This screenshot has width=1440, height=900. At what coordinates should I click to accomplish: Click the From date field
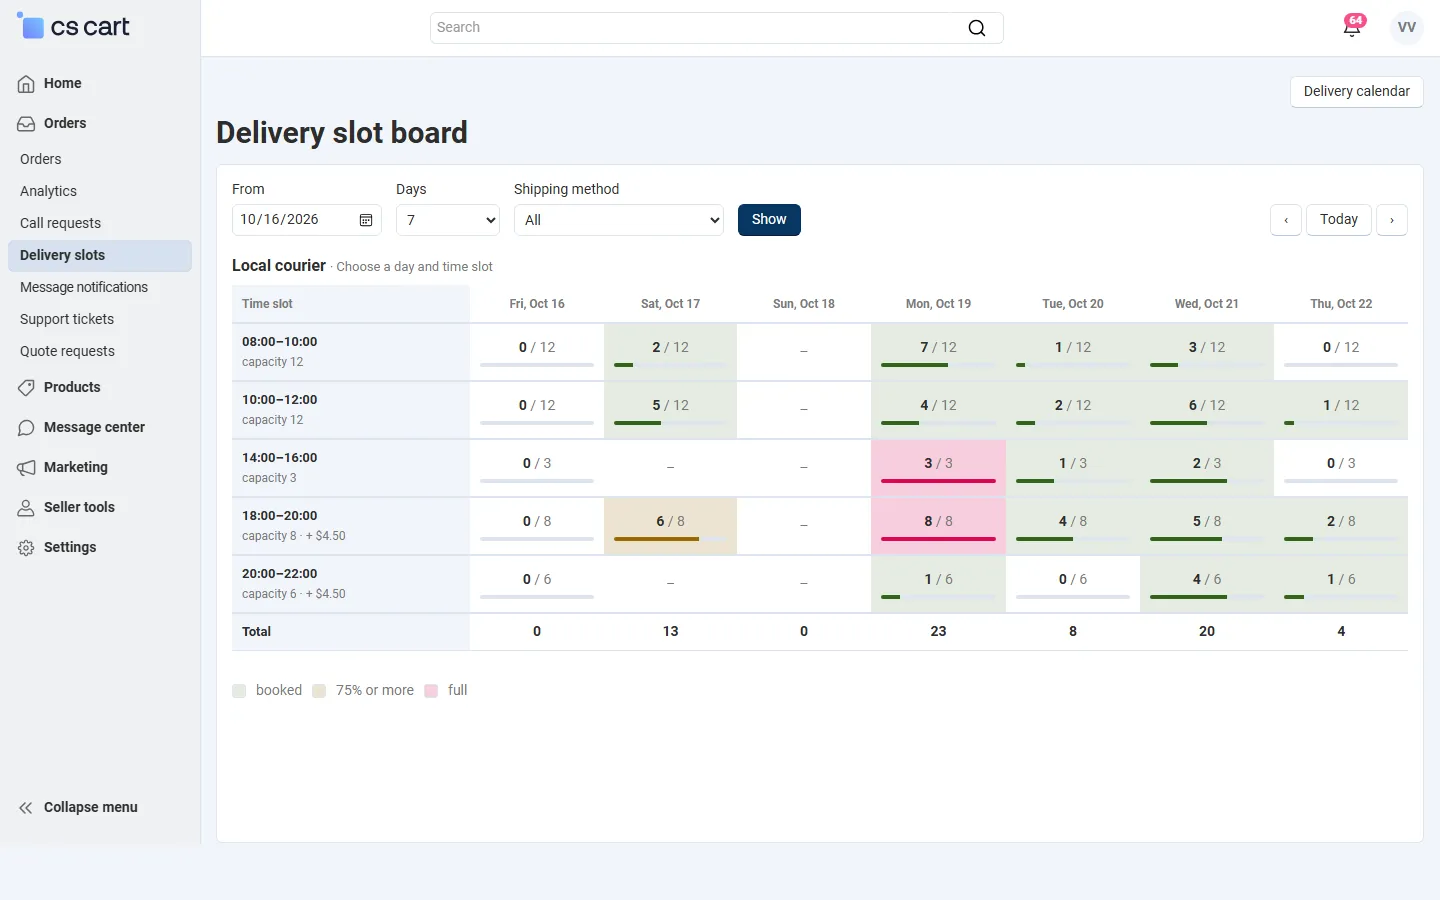point(307,220)
